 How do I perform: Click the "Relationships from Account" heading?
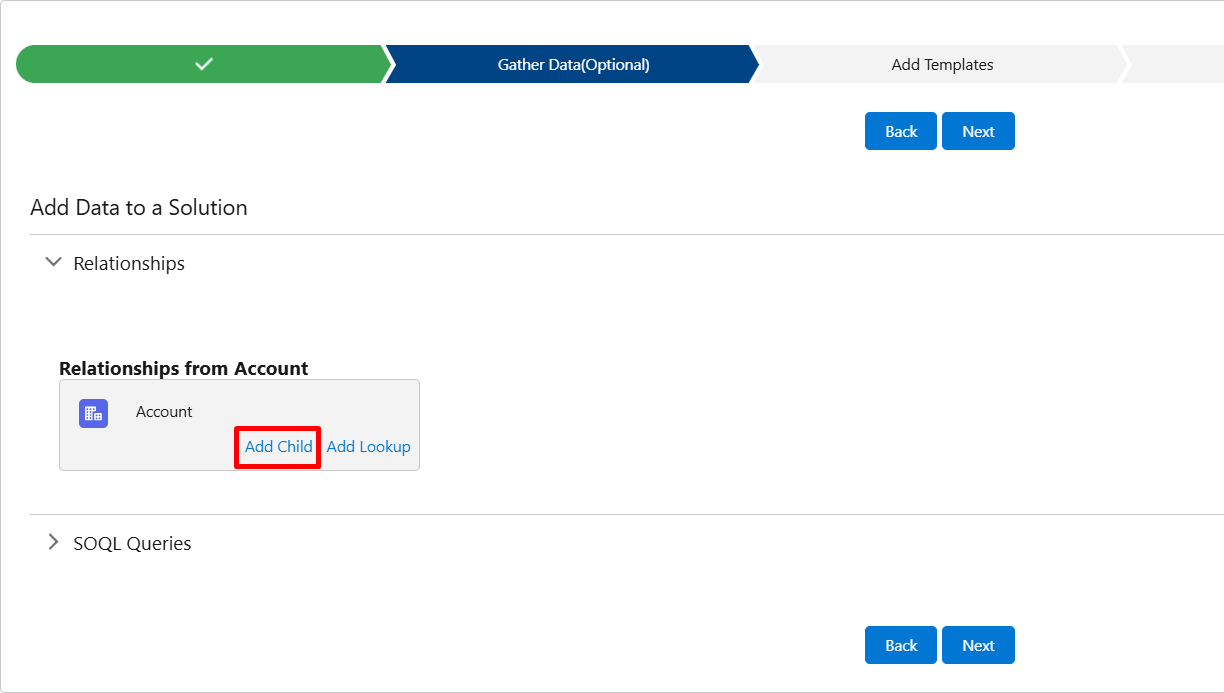tap(183, 368)
